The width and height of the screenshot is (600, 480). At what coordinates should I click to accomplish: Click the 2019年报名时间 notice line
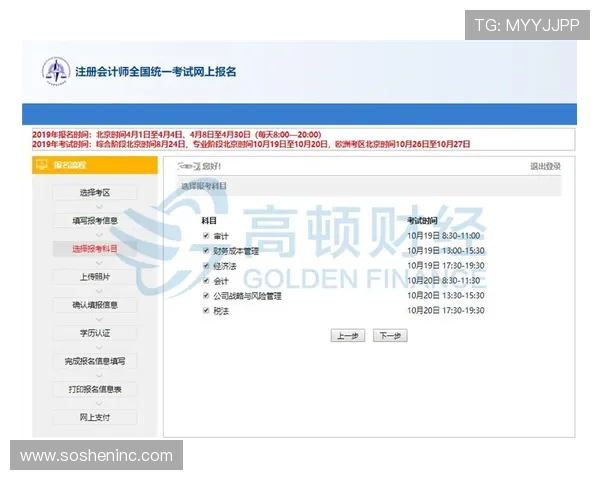point(177,135)
